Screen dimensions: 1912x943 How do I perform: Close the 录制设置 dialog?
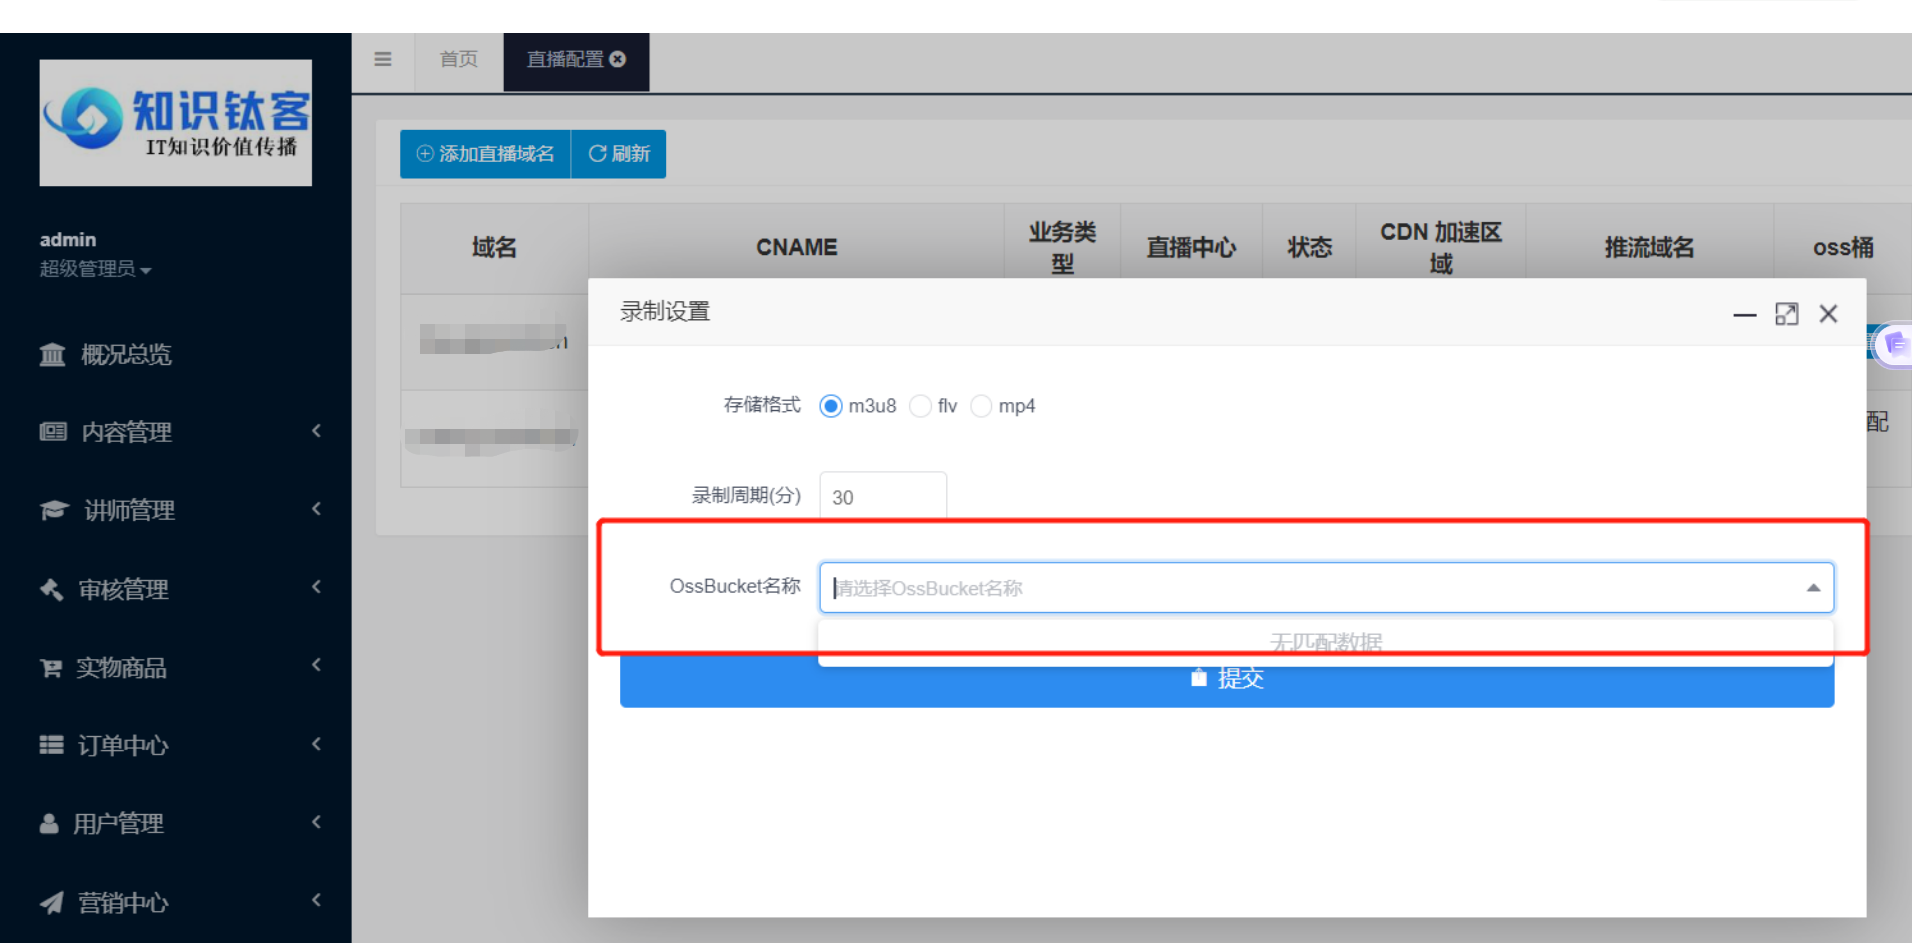pos(1829,314)
